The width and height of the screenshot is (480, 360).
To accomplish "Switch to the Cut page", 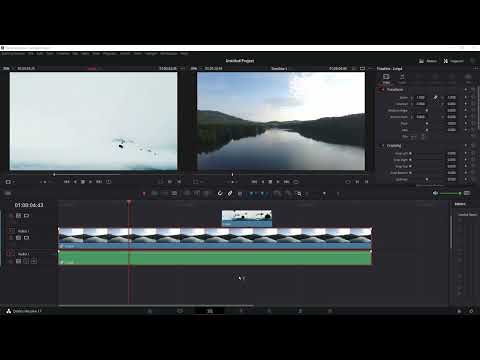I will pos(180,311).
